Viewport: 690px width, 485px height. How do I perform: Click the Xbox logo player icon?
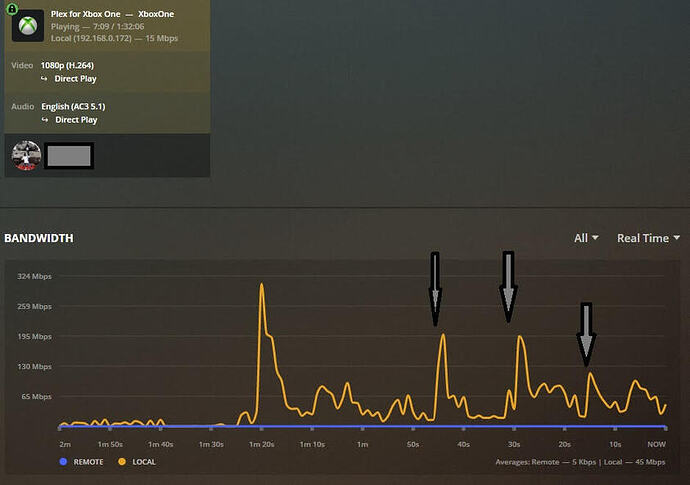tap(28, 26)
